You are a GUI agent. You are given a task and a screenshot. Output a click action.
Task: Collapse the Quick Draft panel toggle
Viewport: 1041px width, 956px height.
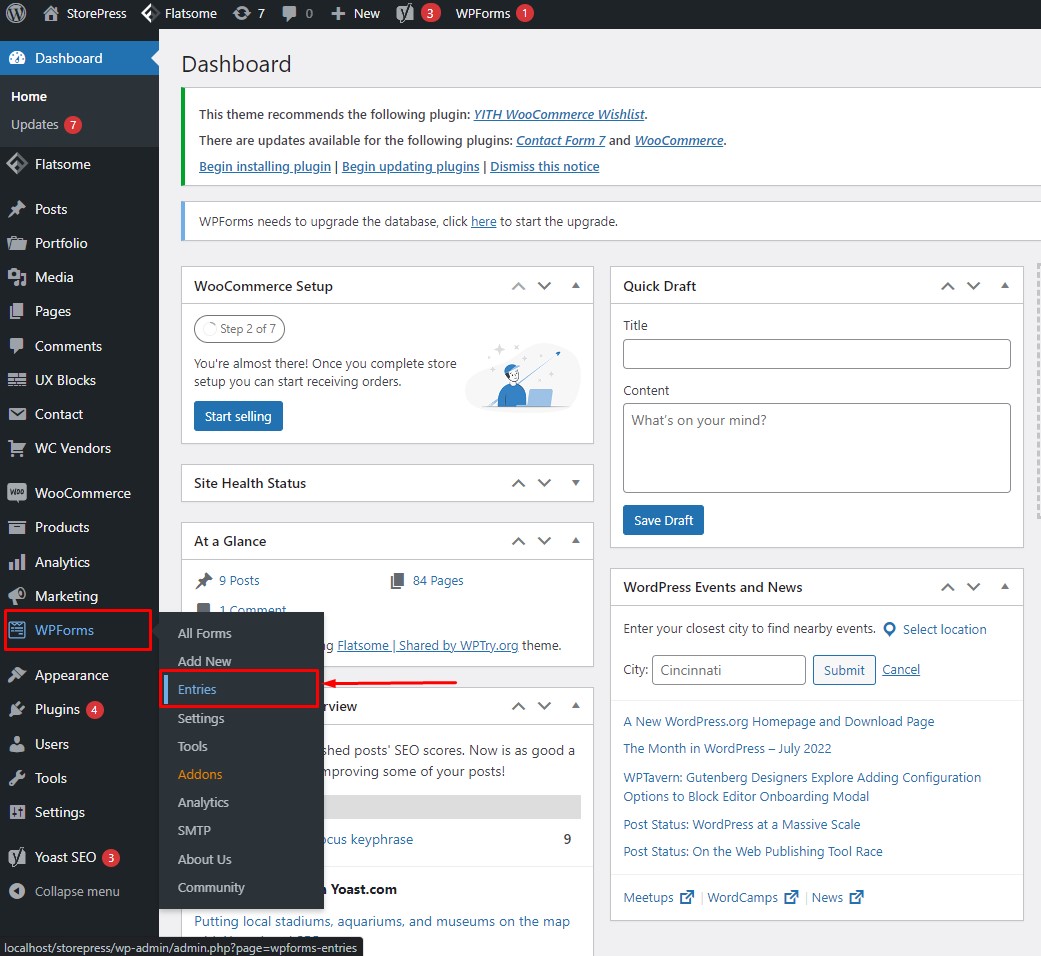1004,285
